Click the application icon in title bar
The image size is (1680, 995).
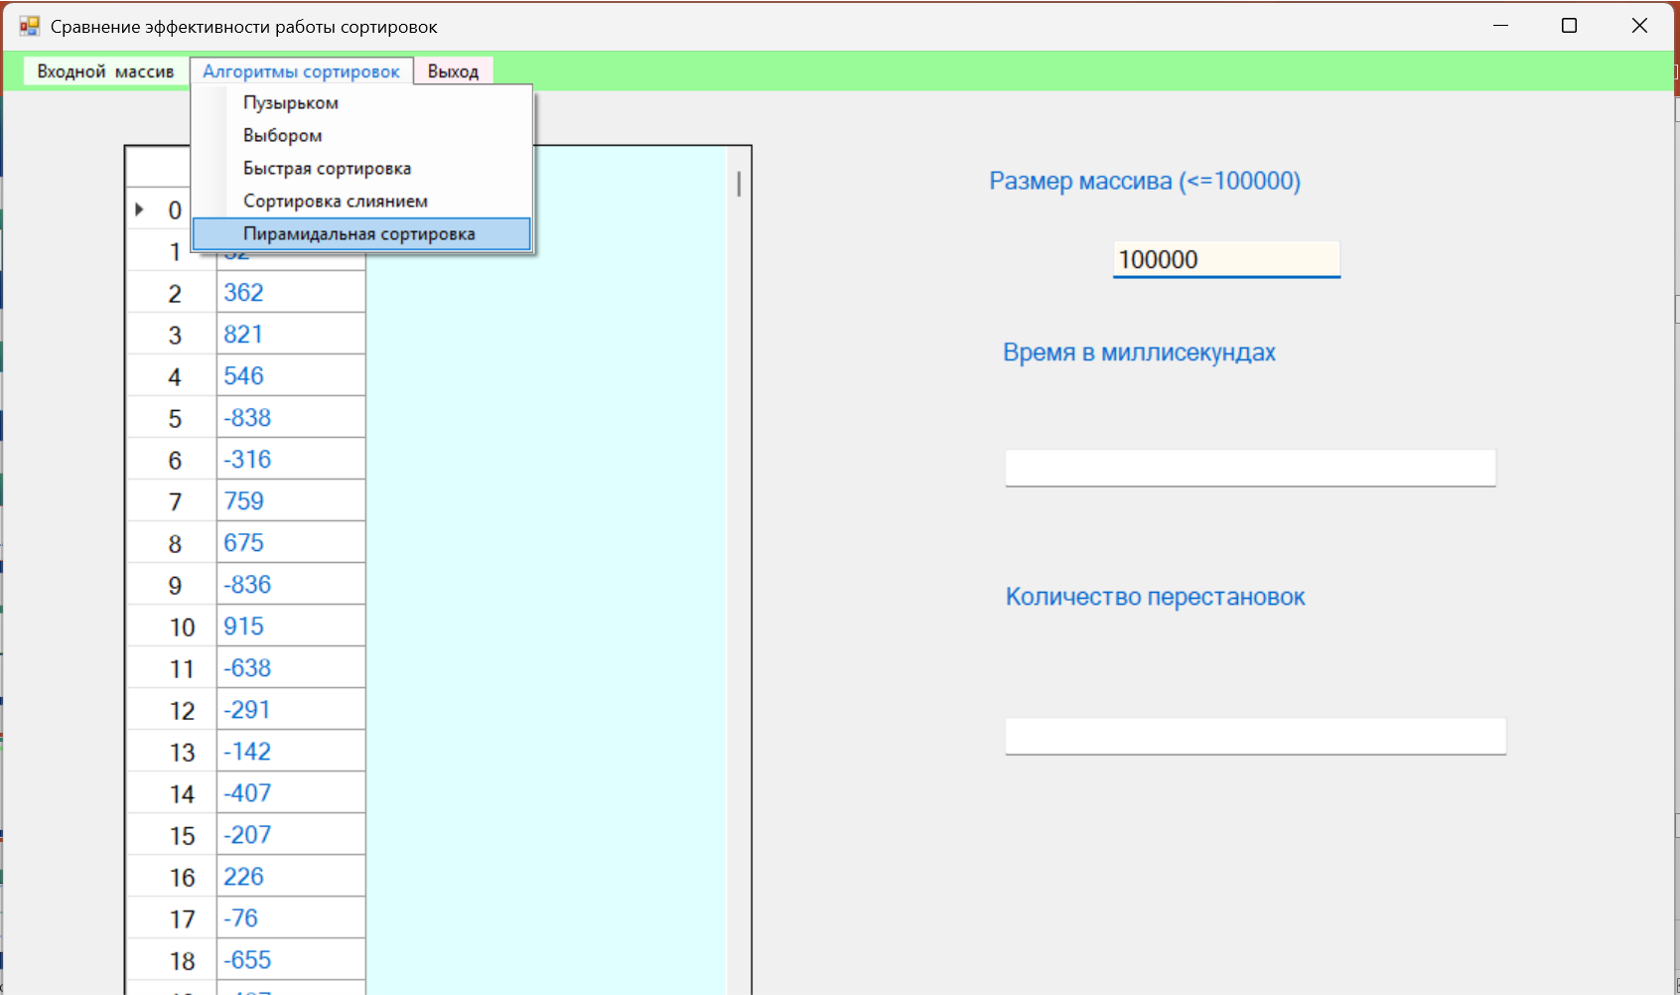[x=29, y=26]
